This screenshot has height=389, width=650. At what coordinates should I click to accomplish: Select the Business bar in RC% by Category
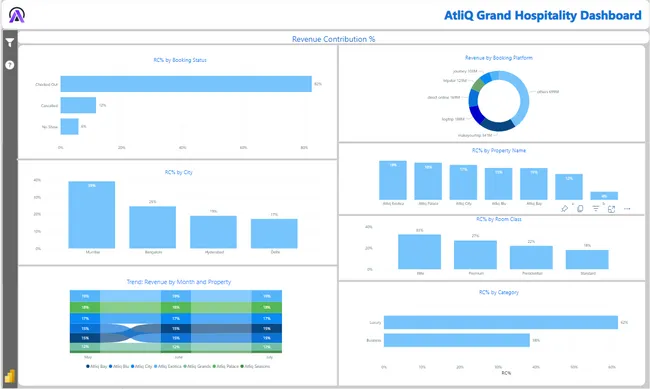point(457,340)
